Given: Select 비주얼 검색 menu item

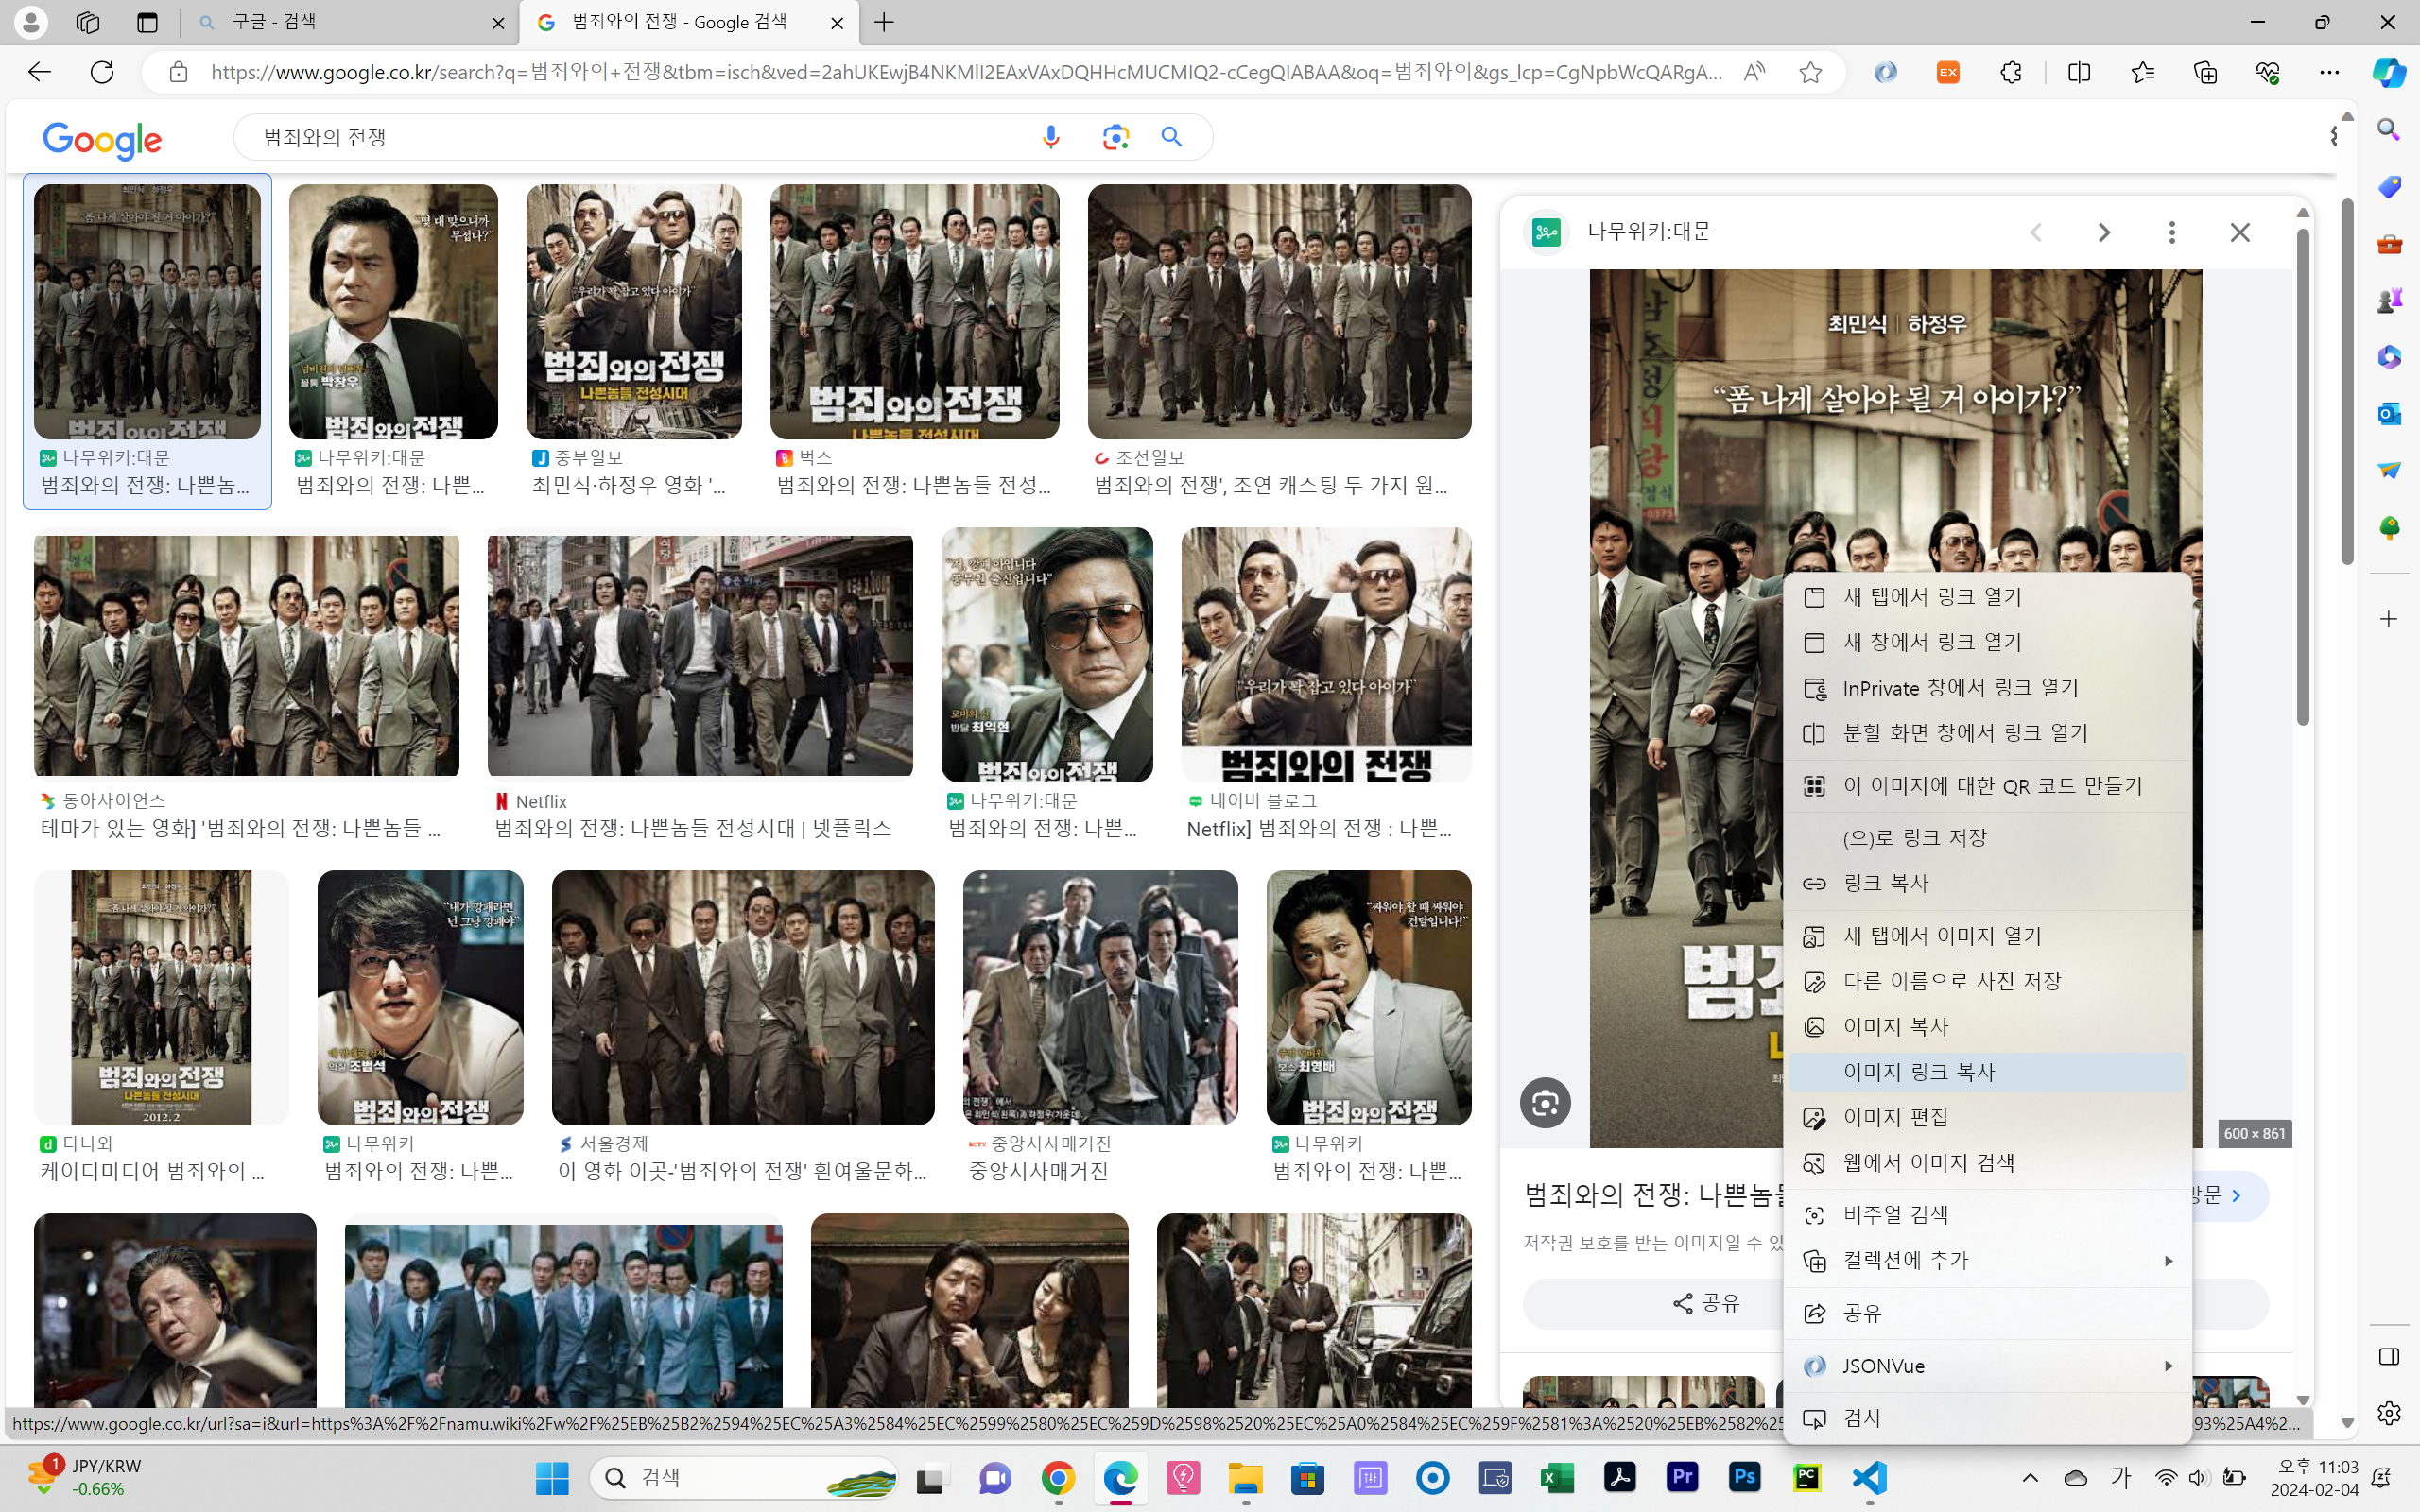Looking at the screenshot, I should (1988, 1215).
